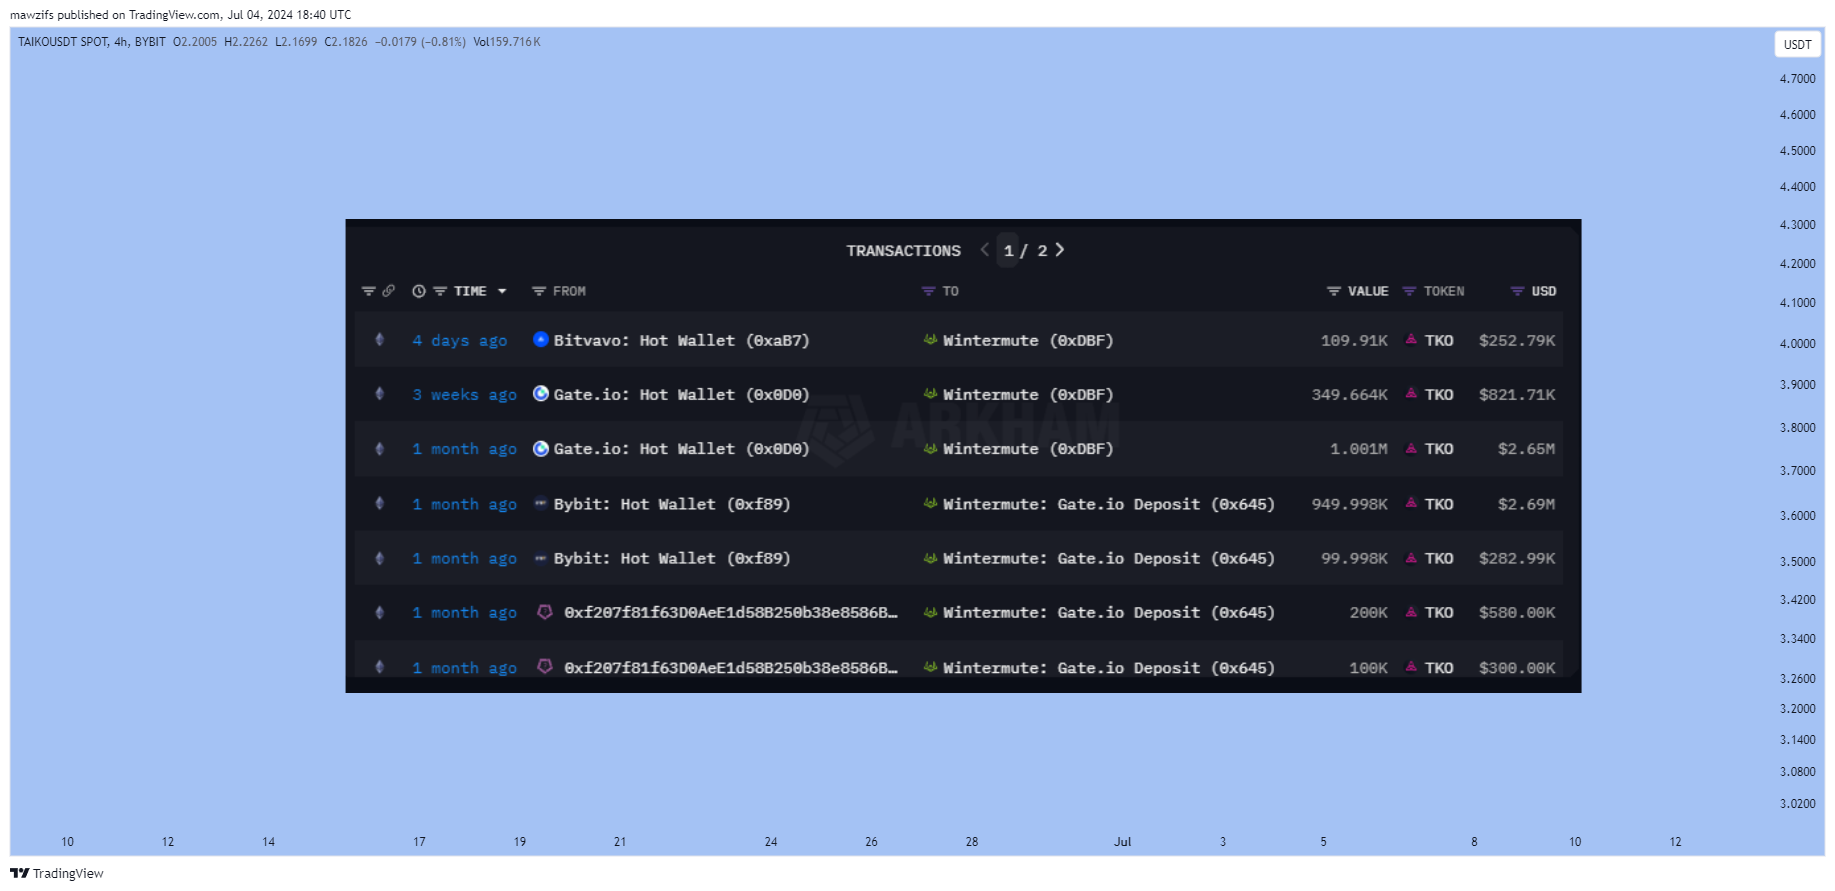Click the link chain icon in the table header
Screen dimensions: 1835x891
[x=389, y=291]
